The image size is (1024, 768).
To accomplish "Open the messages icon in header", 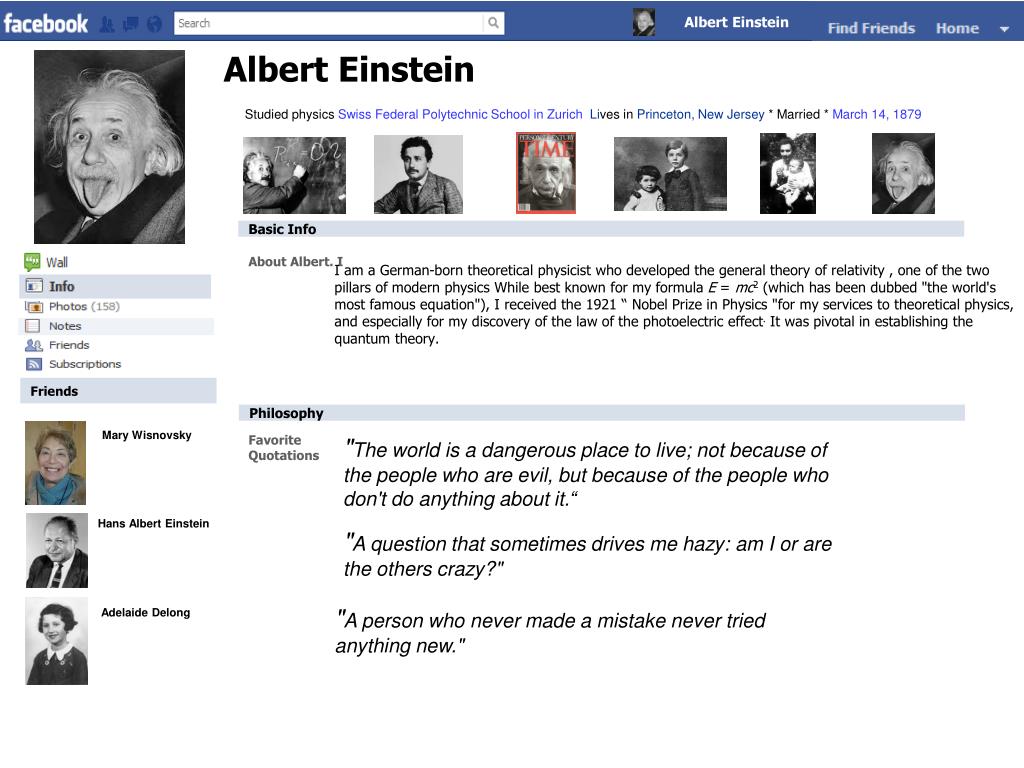I will [x=131, y=25].
